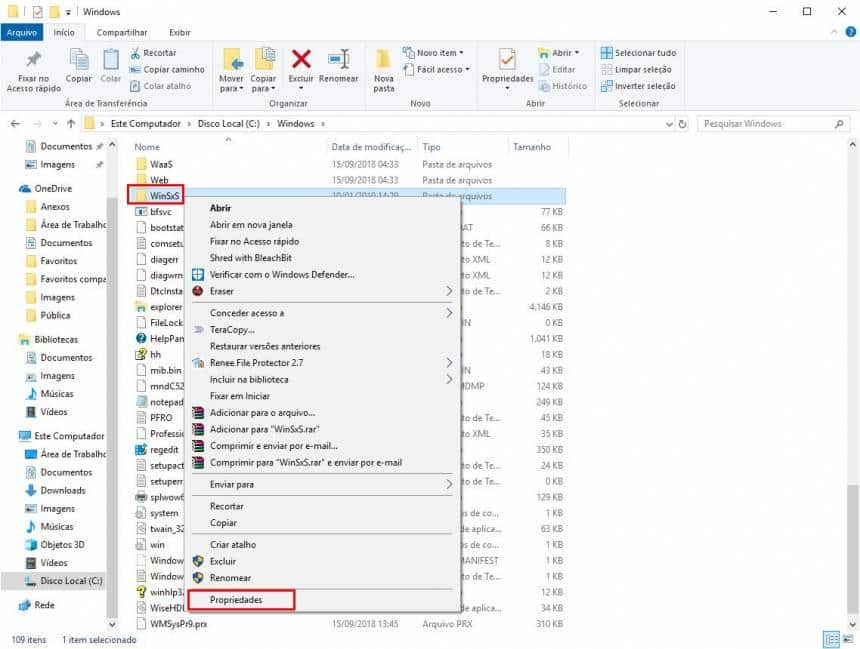860x649 pixels.
Task: Switch to large icons view in status bar
Action: 848,639
